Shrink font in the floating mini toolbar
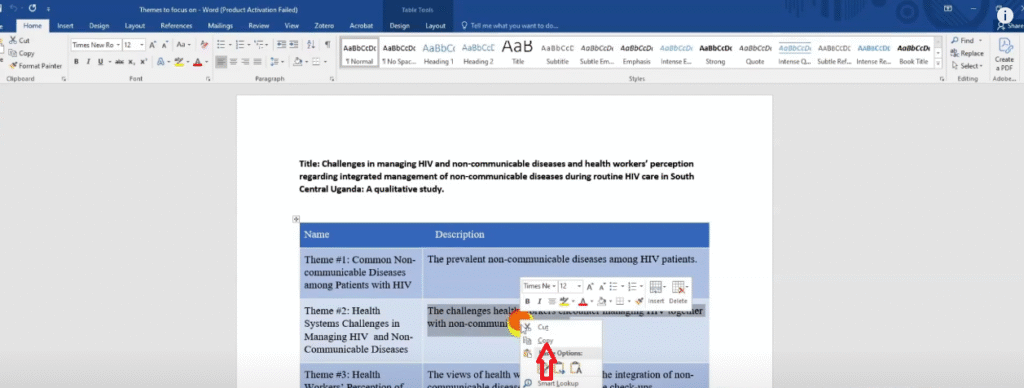This screenshot has width=1024, height=388. 601,286
